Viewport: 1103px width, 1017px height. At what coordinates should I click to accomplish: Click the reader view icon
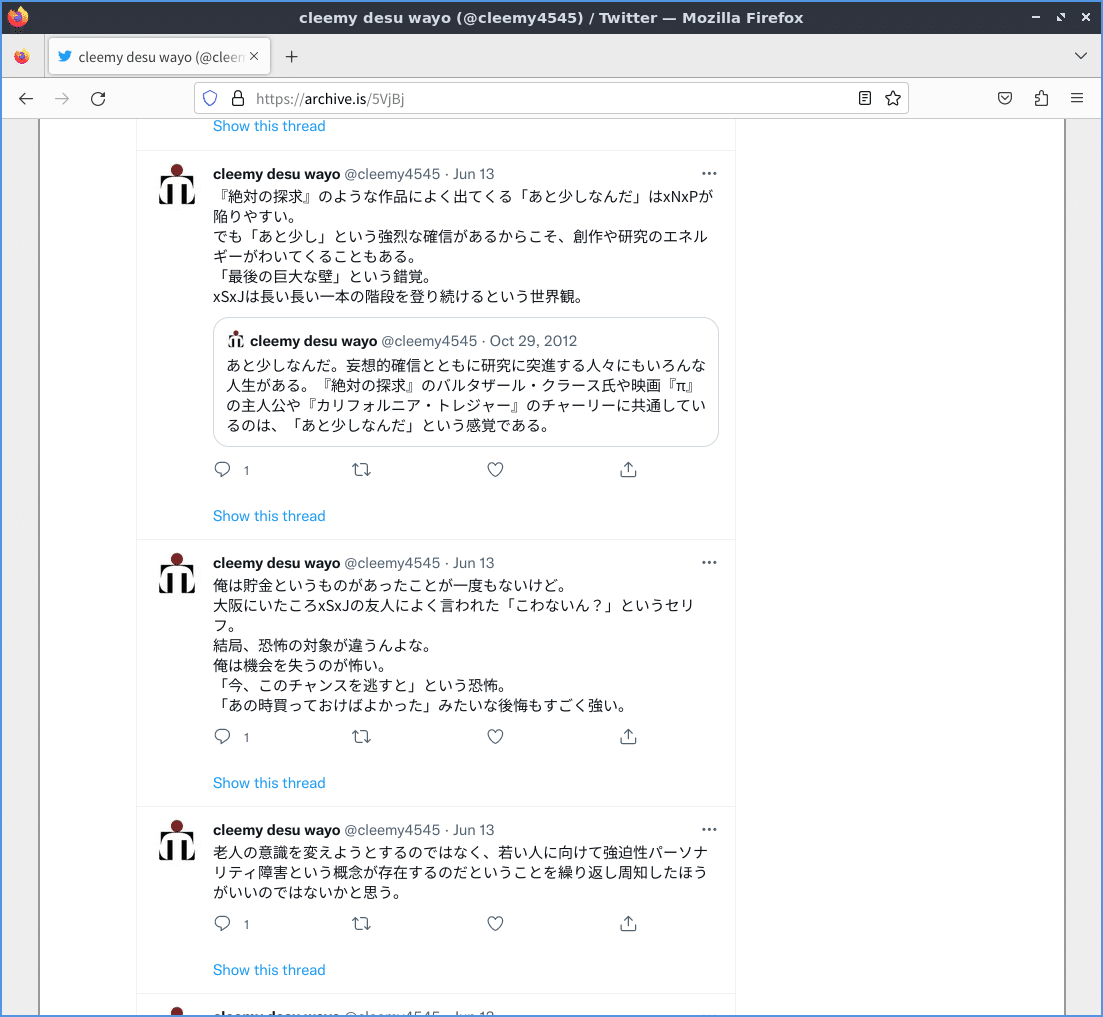[x=863, y=98]
